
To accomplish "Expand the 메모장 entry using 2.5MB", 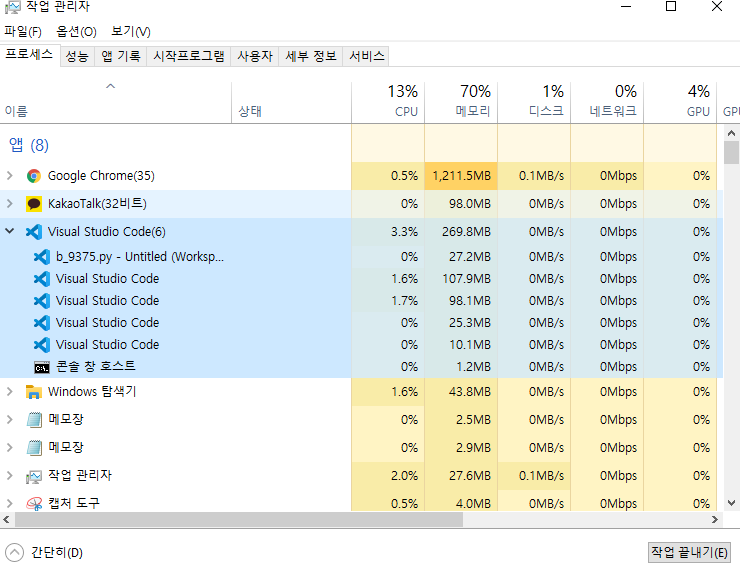I will pyautogui.click(x=9, y=420).
